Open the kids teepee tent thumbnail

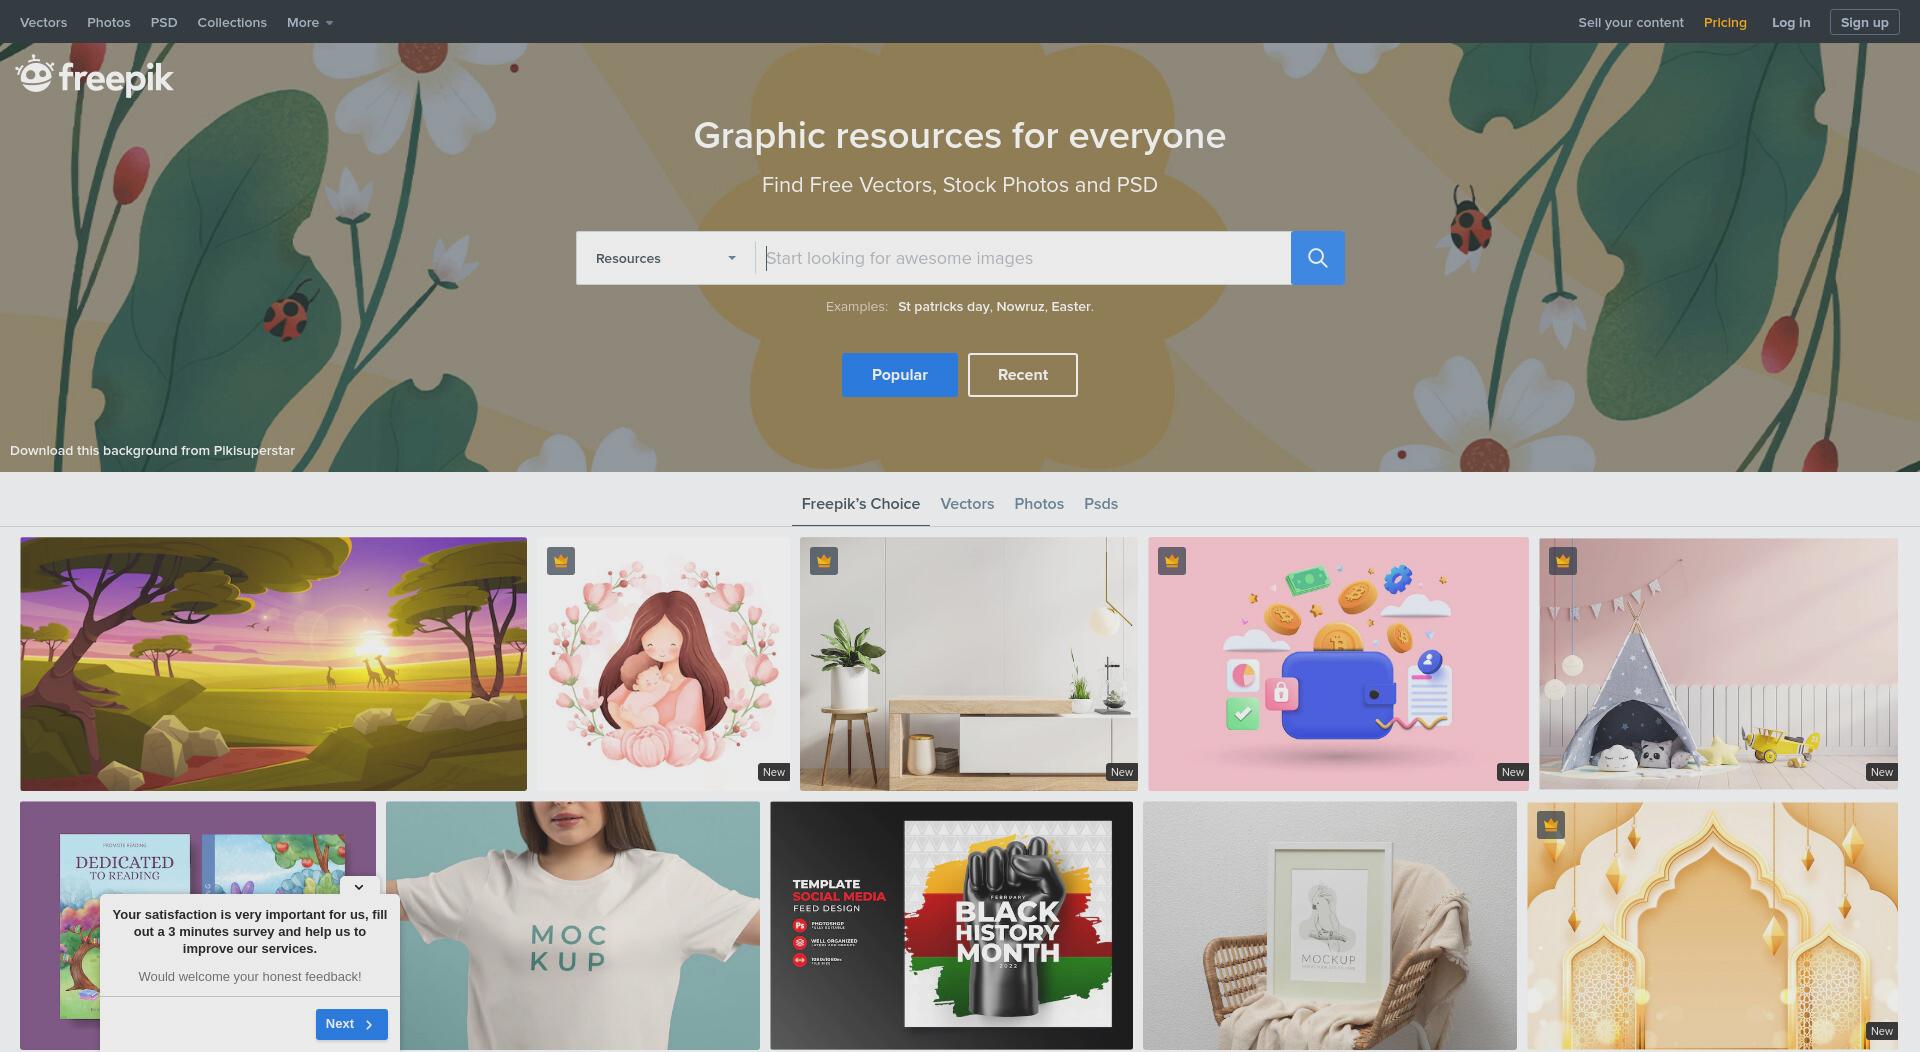pos(1718,664)
